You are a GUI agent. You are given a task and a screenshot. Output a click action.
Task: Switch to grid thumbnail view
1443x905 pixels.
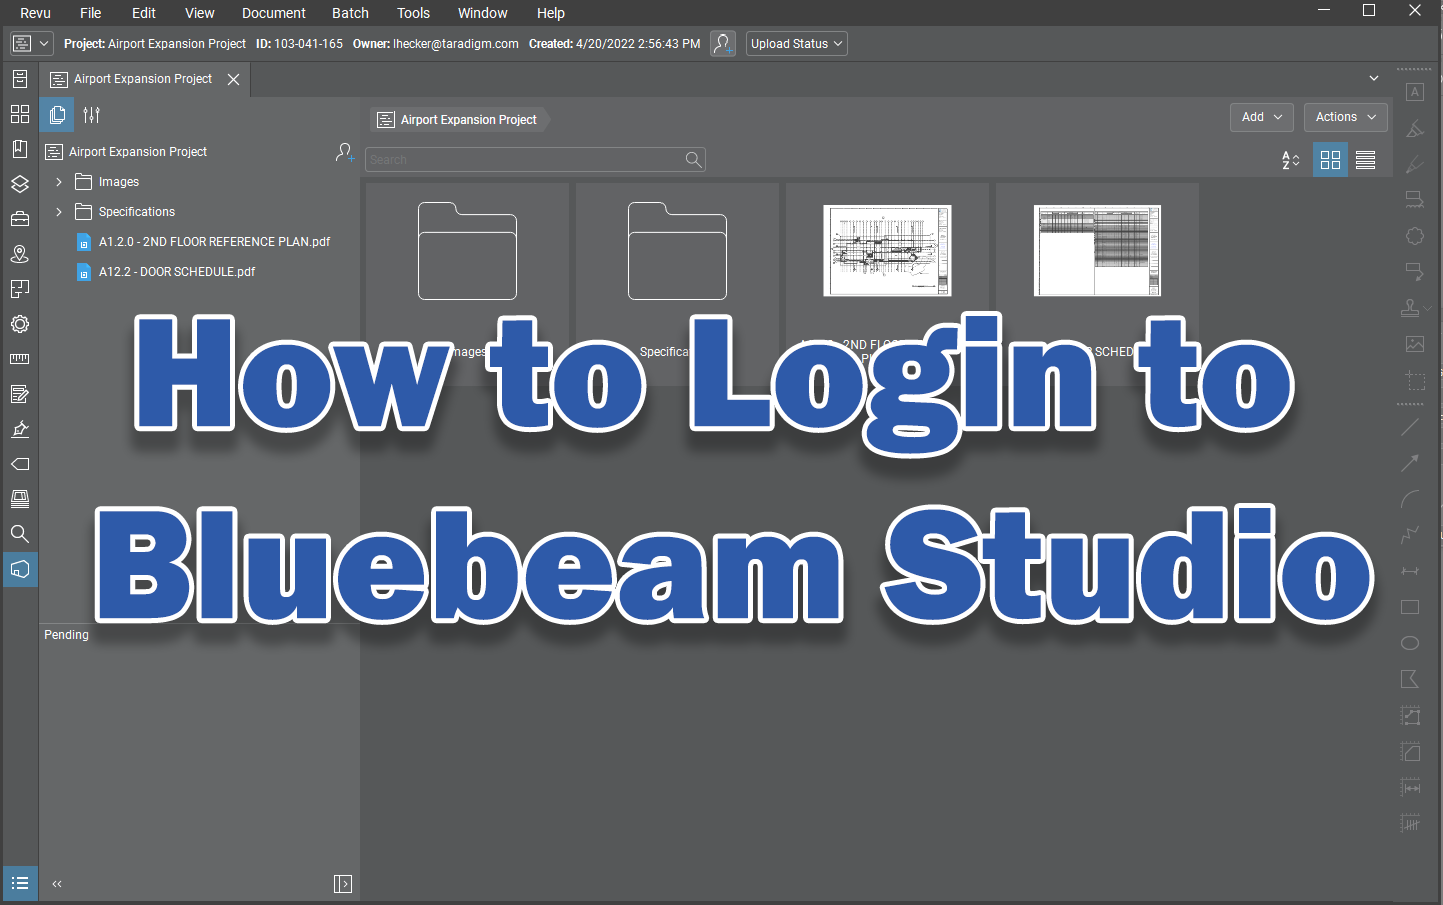tap(1330, 160)
